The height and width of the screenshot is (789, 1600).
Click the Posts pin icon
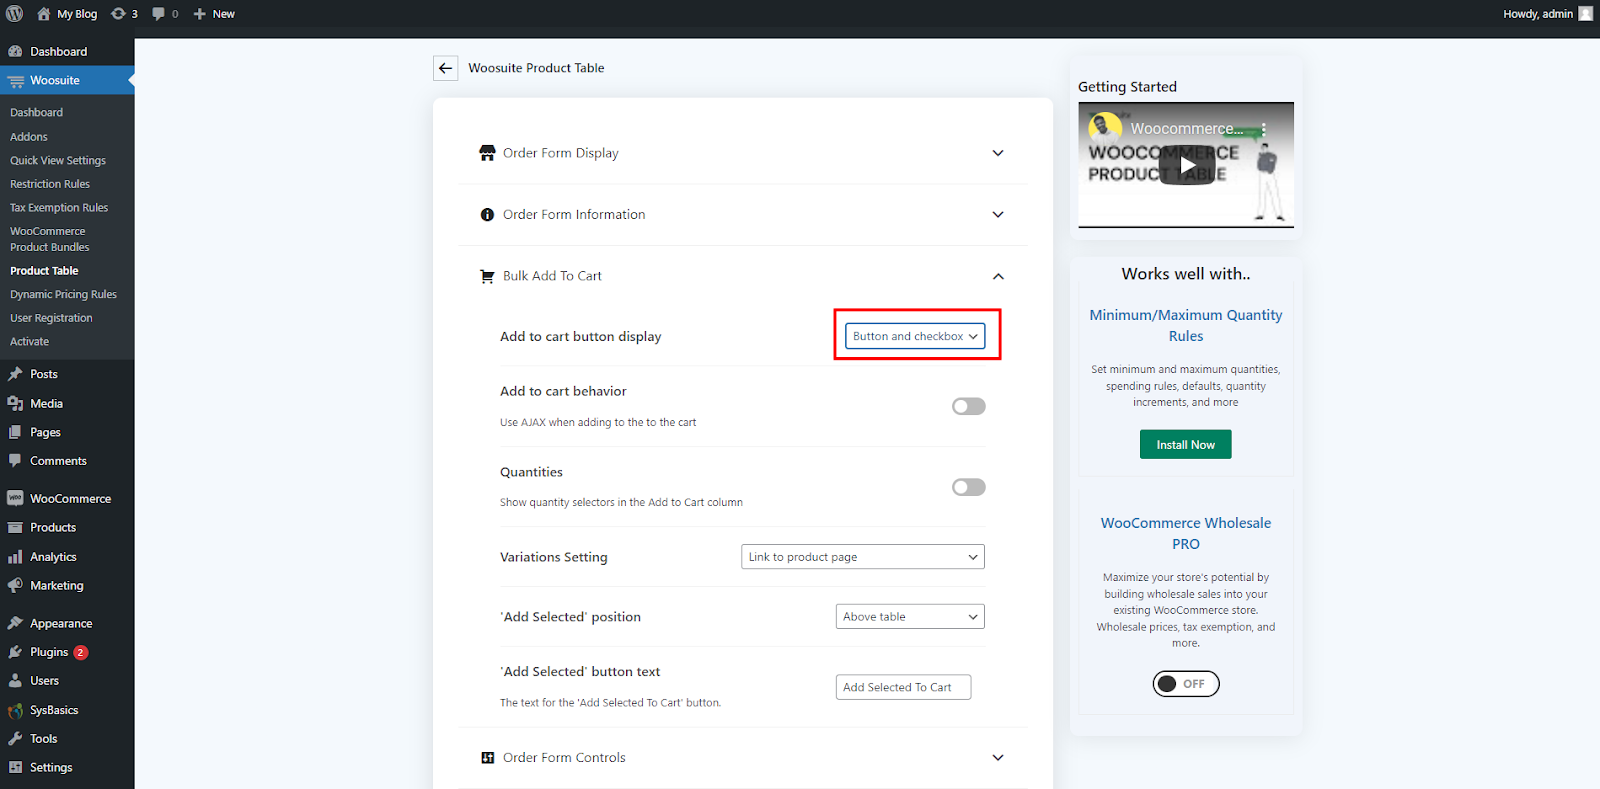point(15,374)
